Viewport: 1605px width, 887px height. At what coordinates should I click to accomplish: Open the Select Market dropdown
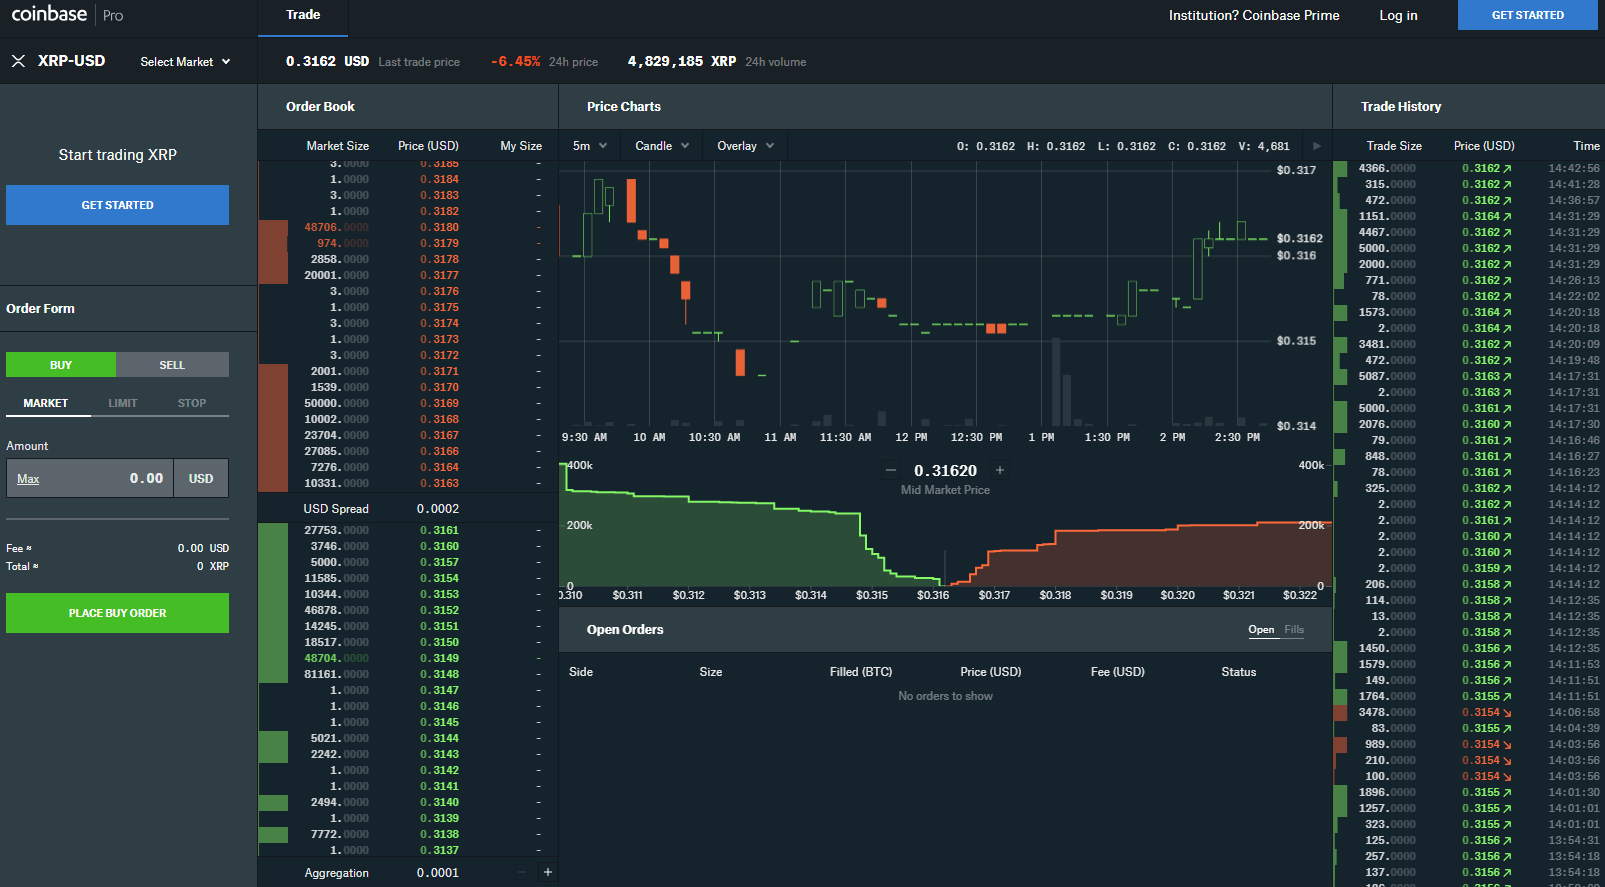[185, 62]
